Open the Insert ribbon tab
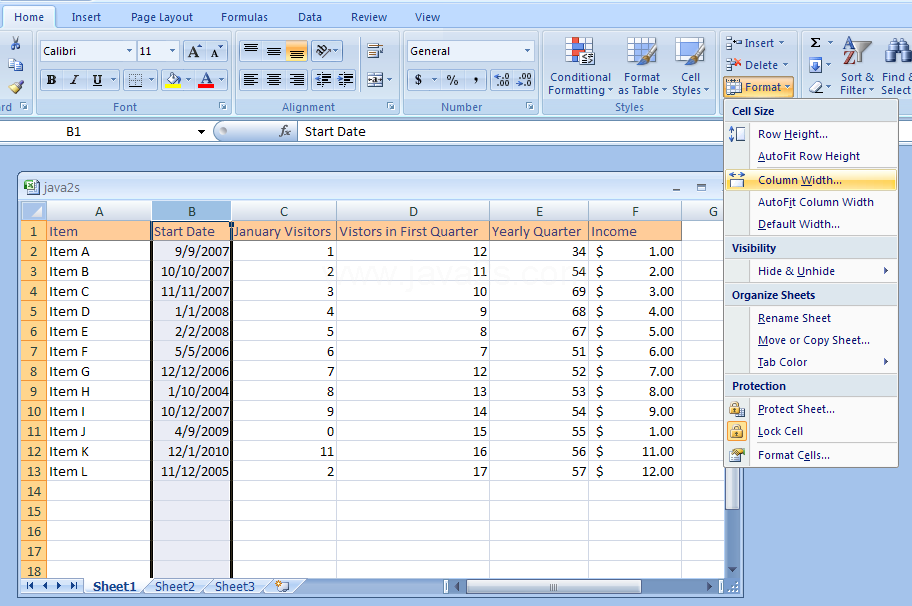Screen dimensions: 912x606 click(86, 17)
